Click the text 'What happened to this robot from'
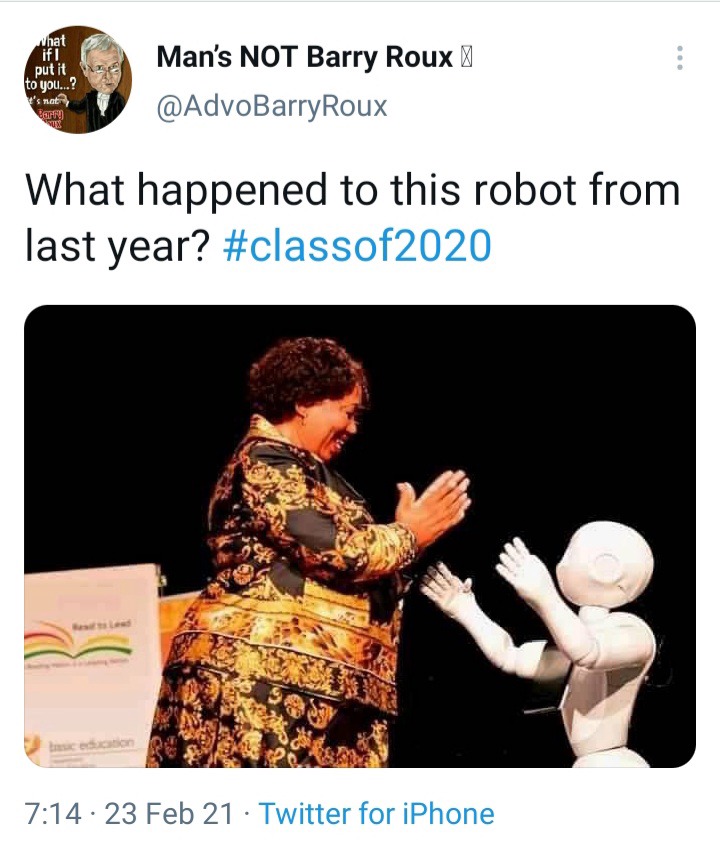Image resolution: width=720 pixels, height=854 pixels. point(353,190)
